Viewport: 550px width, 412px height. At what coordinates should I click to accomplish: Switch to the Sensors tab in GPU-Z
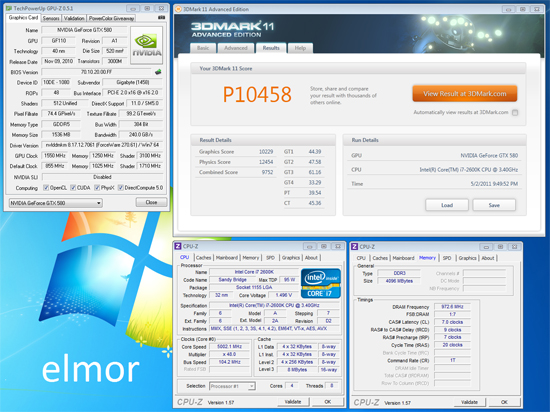[51, 18]
